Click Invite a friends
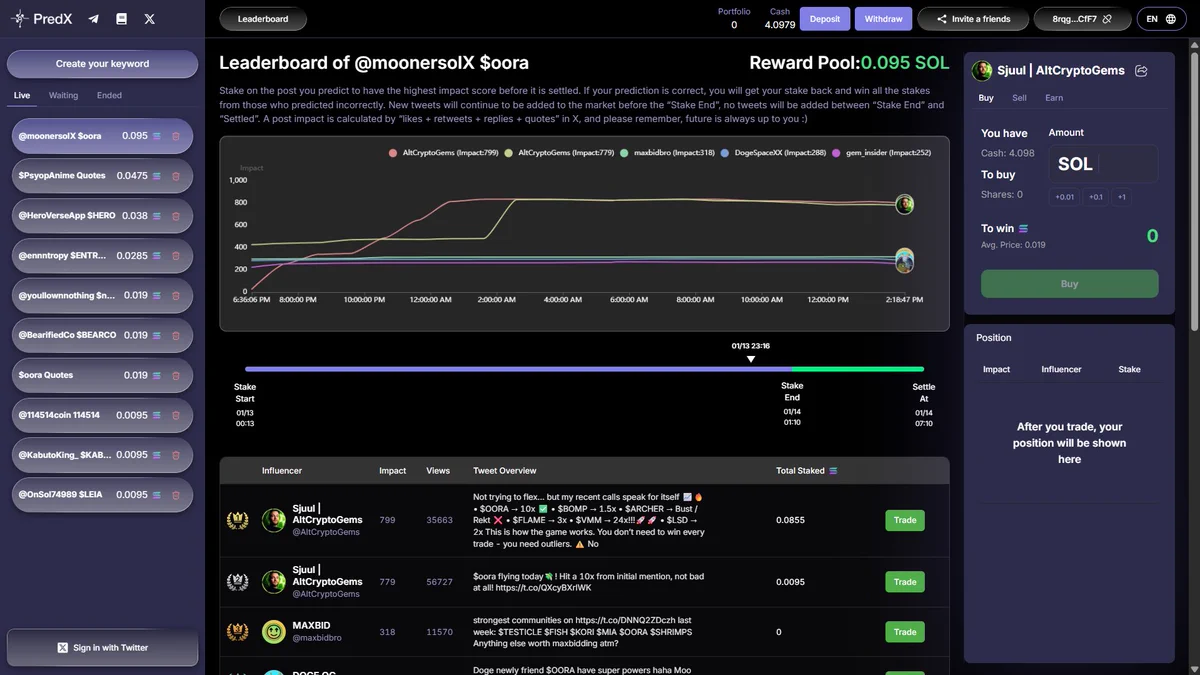This screenshot has height=675, width=1200. coord(972,19)
